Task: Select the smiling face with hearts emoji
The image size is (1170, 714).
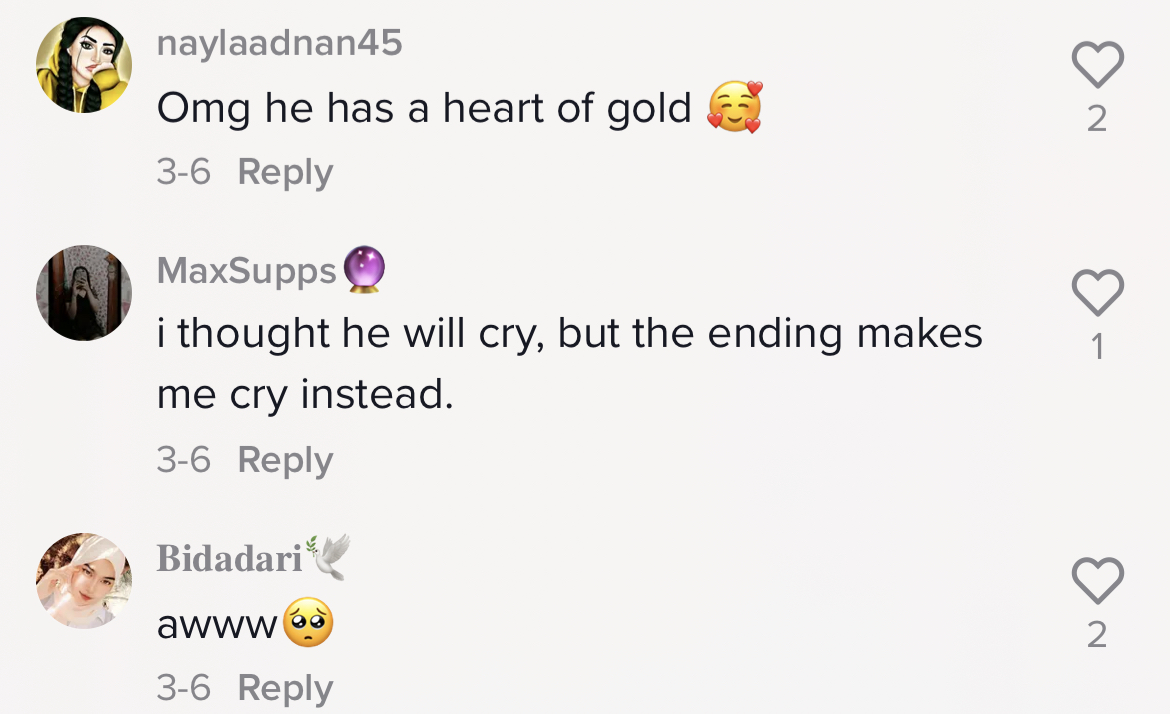Action: (x=734, y=108)
